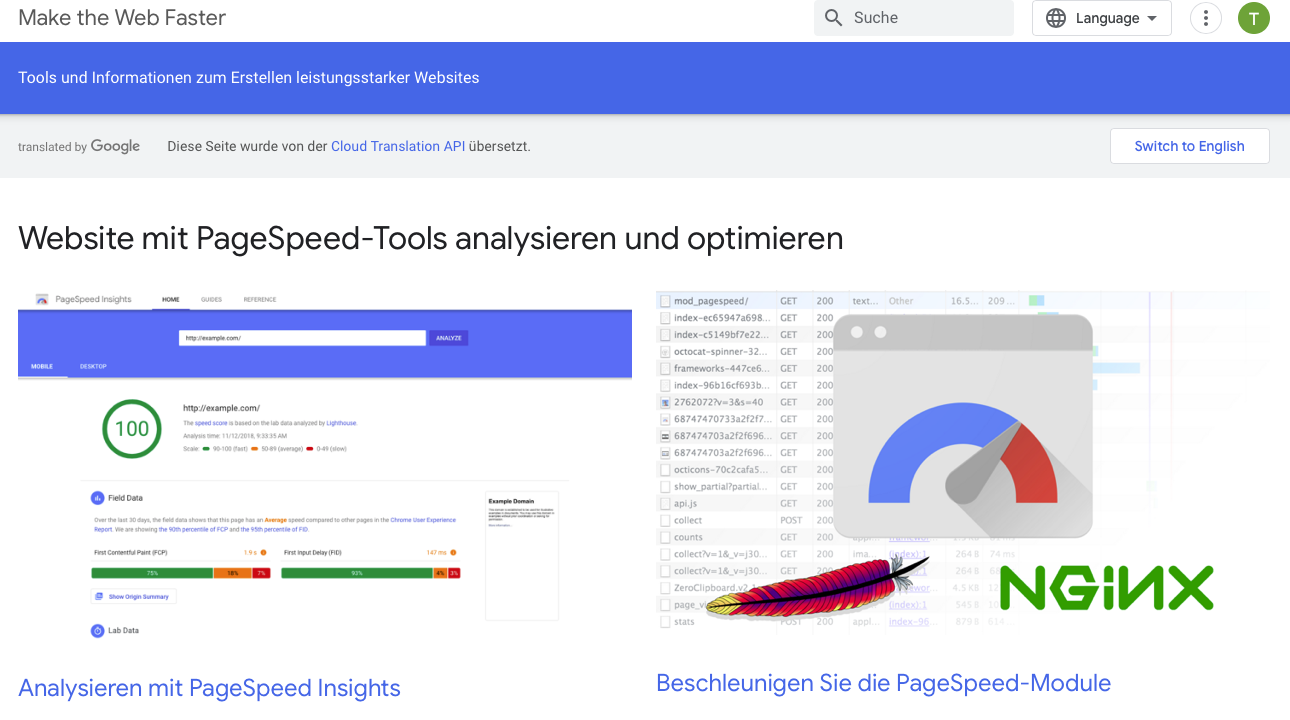1290x720 pixels.
Task: Click the banner text about leistungsstarker Websites
Action: [249, 78]
